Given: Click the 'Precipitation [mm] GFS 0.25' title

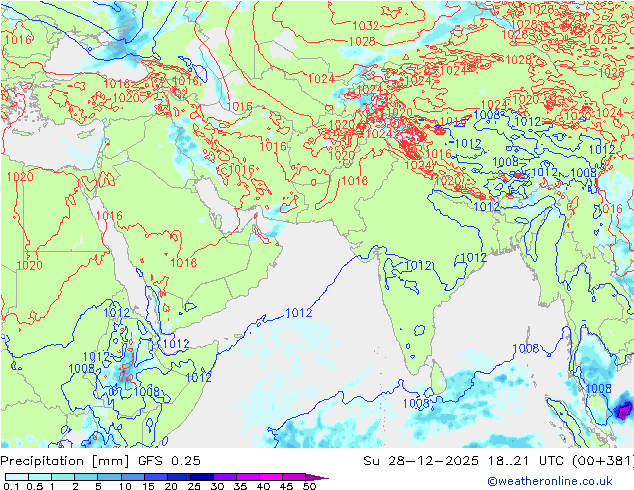Looking at the screenshot, I should [100, 461].
